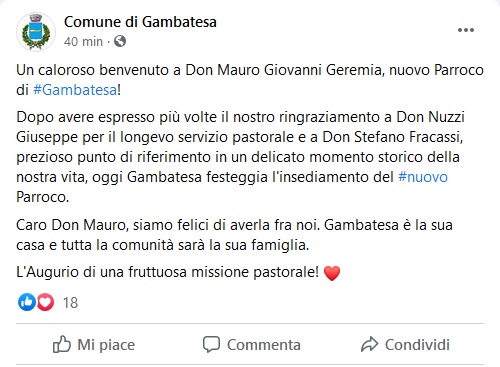The image size is (500, 367).
Task: Click the 40 min post timestamp
Action: pos(83,42)
